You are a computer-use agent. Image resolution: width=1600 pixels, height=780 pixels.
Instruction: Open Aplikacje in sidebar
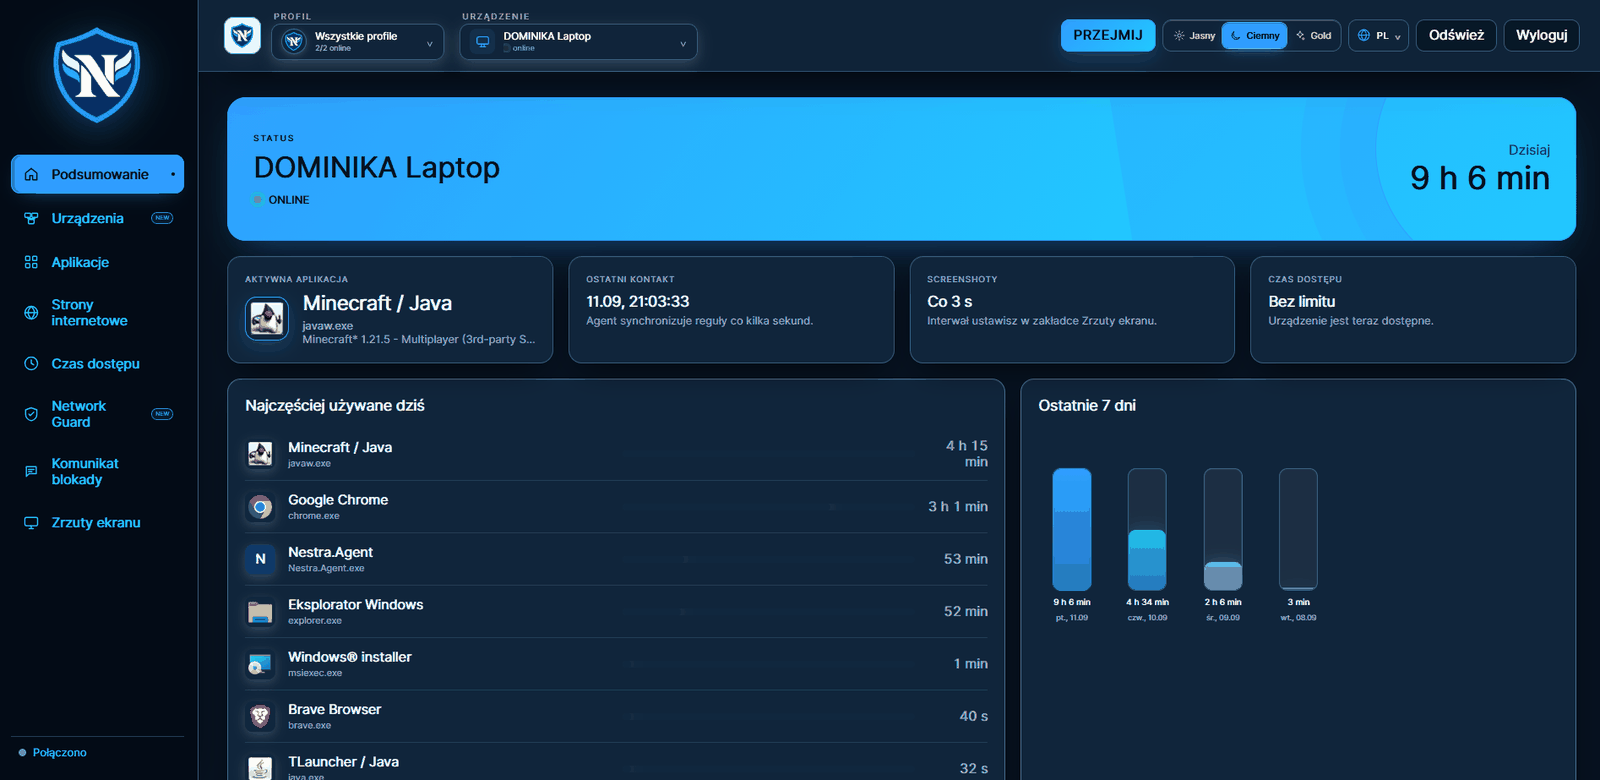coord(97,262)
